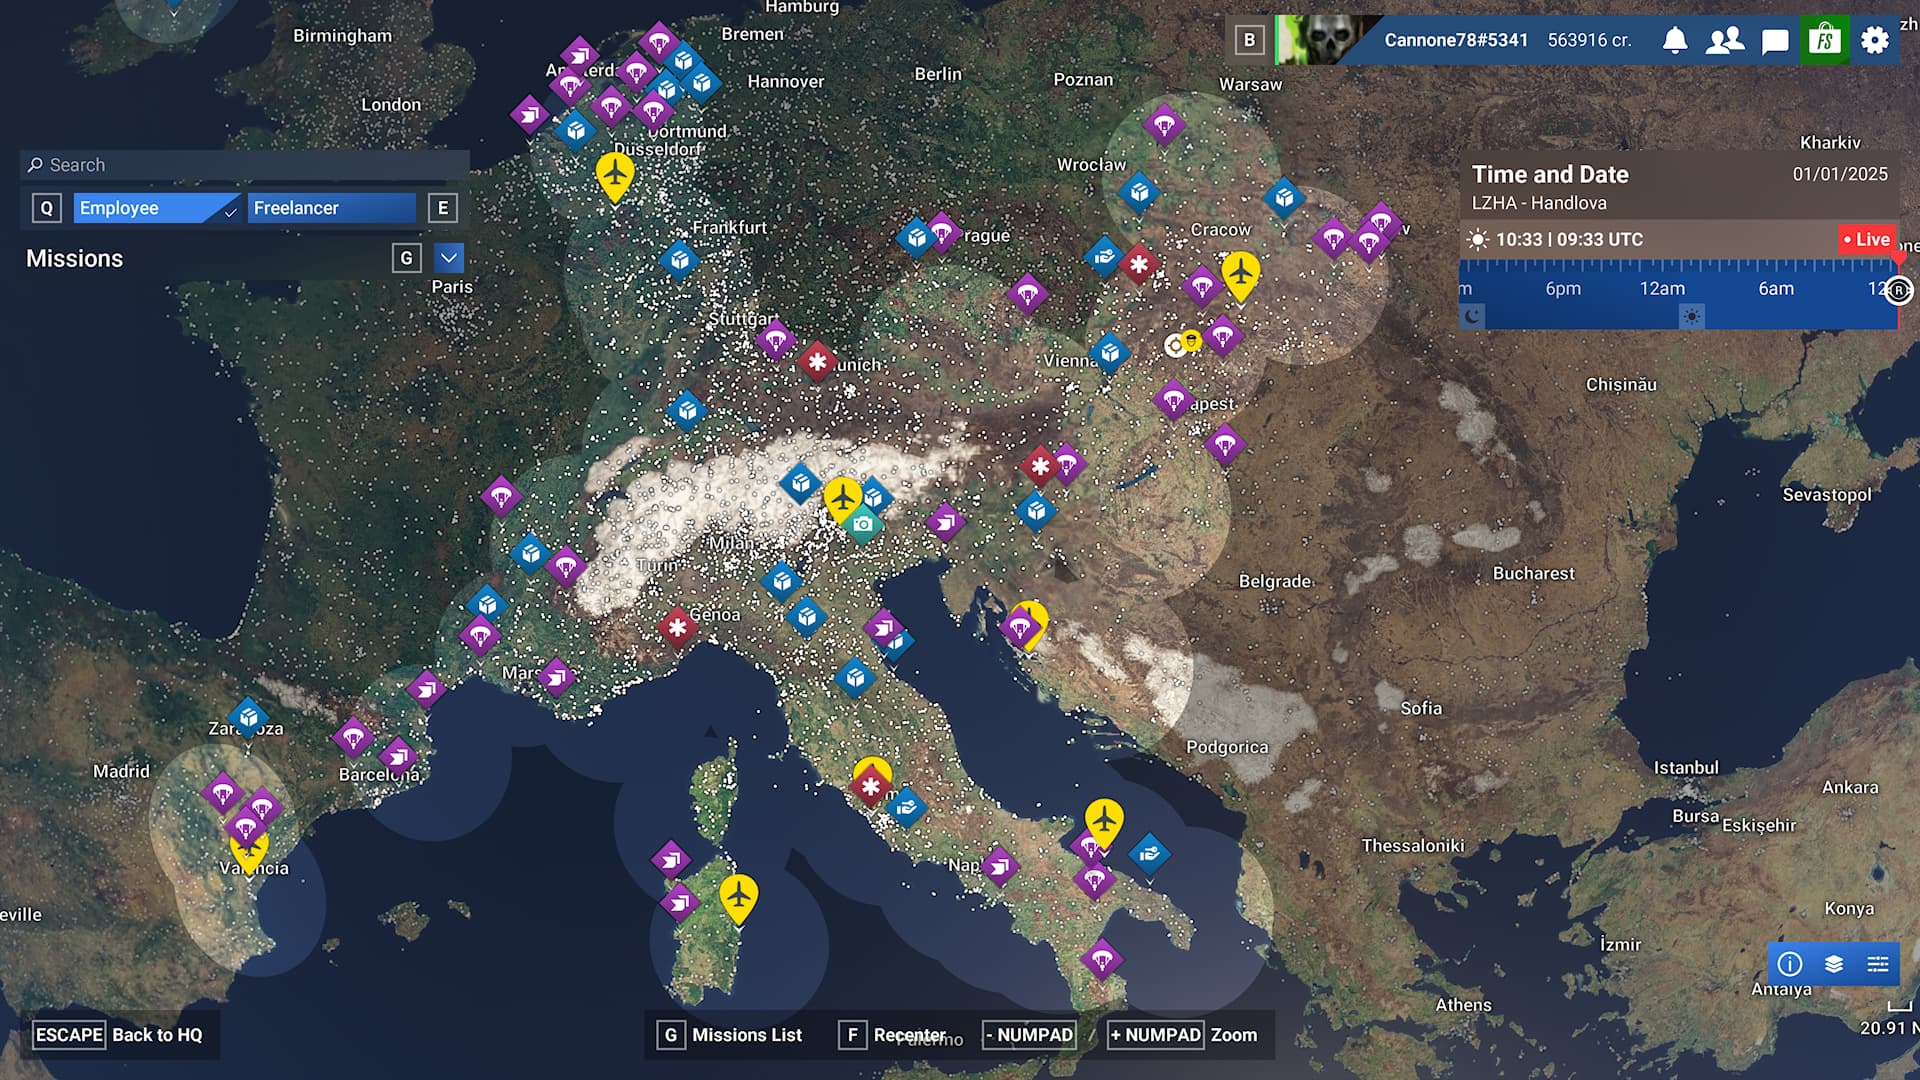The image size is (1920, 1080).
Task: Open the Missions List button
Action: click(731, 1035)
